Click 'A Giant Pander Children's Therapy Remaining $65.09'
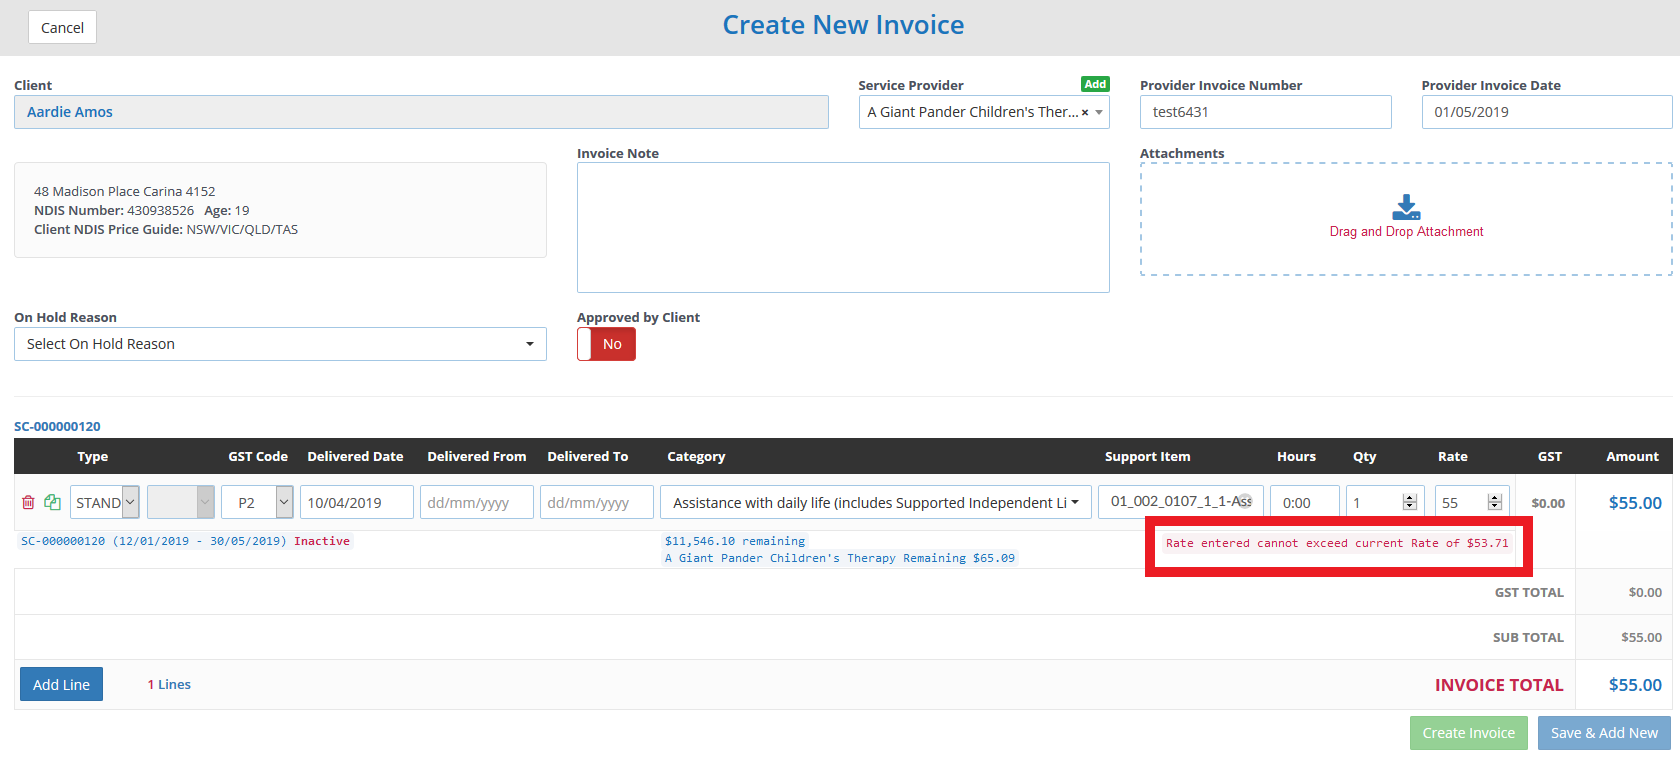Image resolution: width=1680 pixels, height=765 pixels. pos(840,558)
